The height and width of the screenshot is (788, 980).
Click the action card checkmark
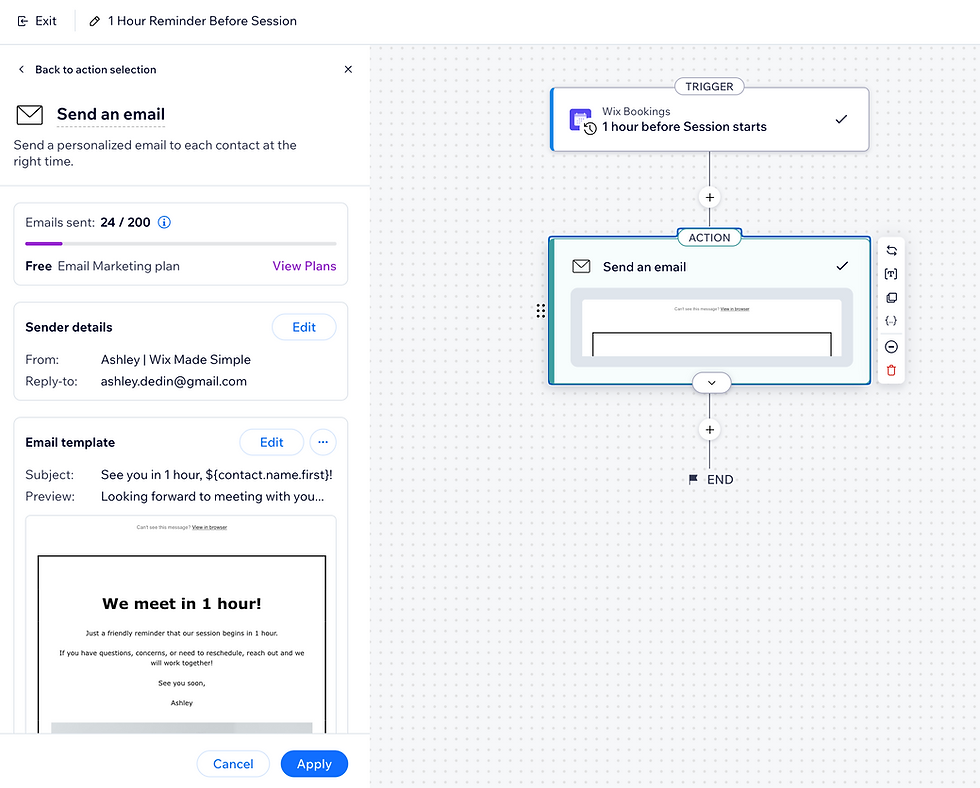click(x=842, y=266)
